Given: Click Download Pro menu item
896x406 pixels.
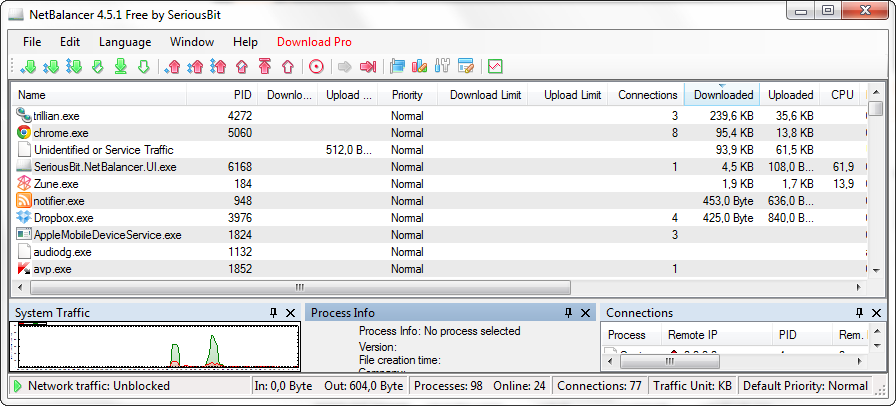Looking at the screenshot, I should (314, 42).
